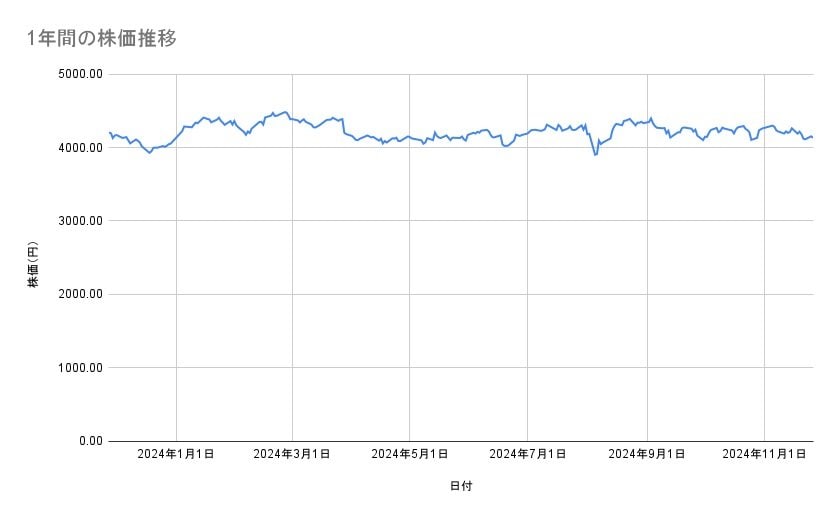Click the 2024年7月1日 date label

(x=527, y=455)
